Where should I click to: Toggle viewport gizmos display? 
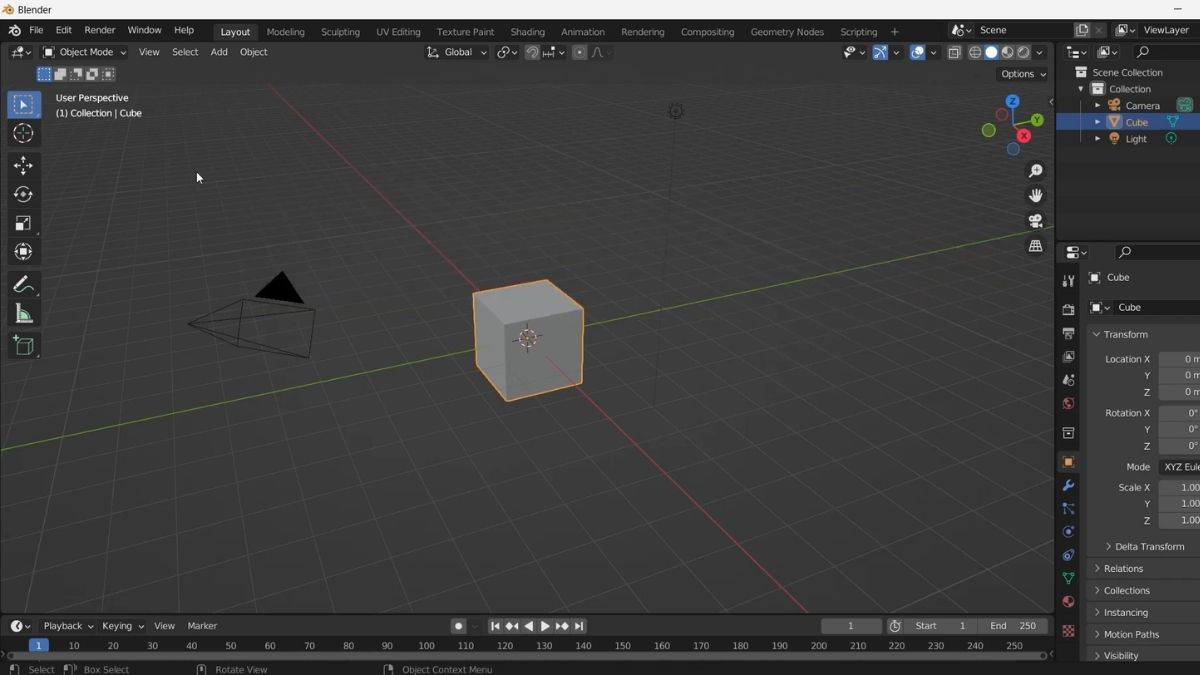pyautogui.click(x=880, y=52)
